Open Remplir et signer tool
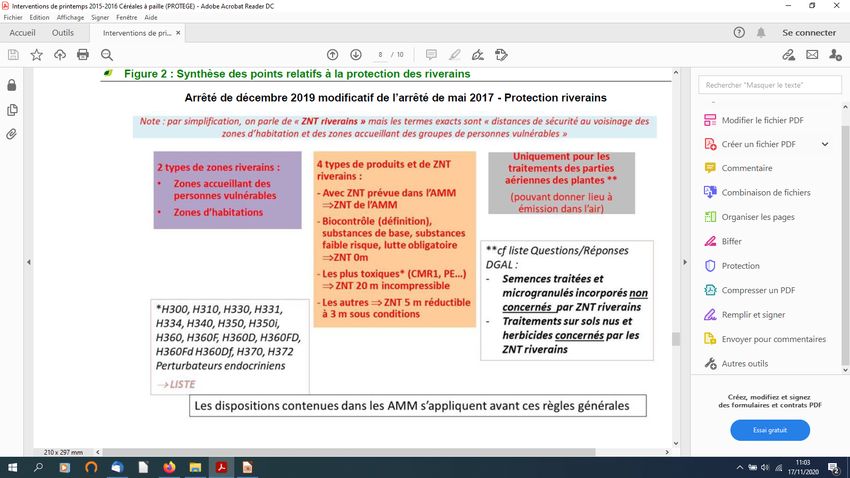 [x=753, y=314]
